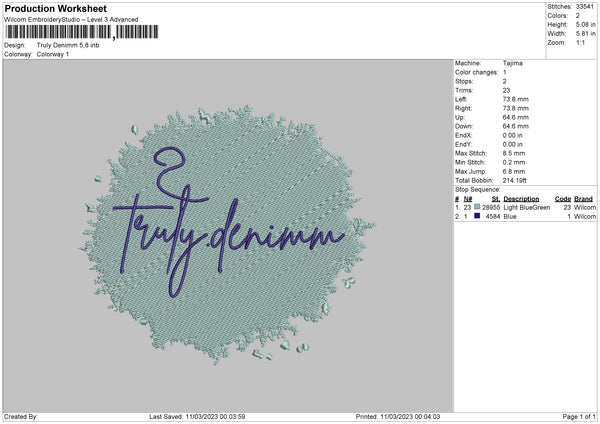Click the Stitches count value 33541
Viewport: 600px width, 424px height.
click(x=587, y=7)
